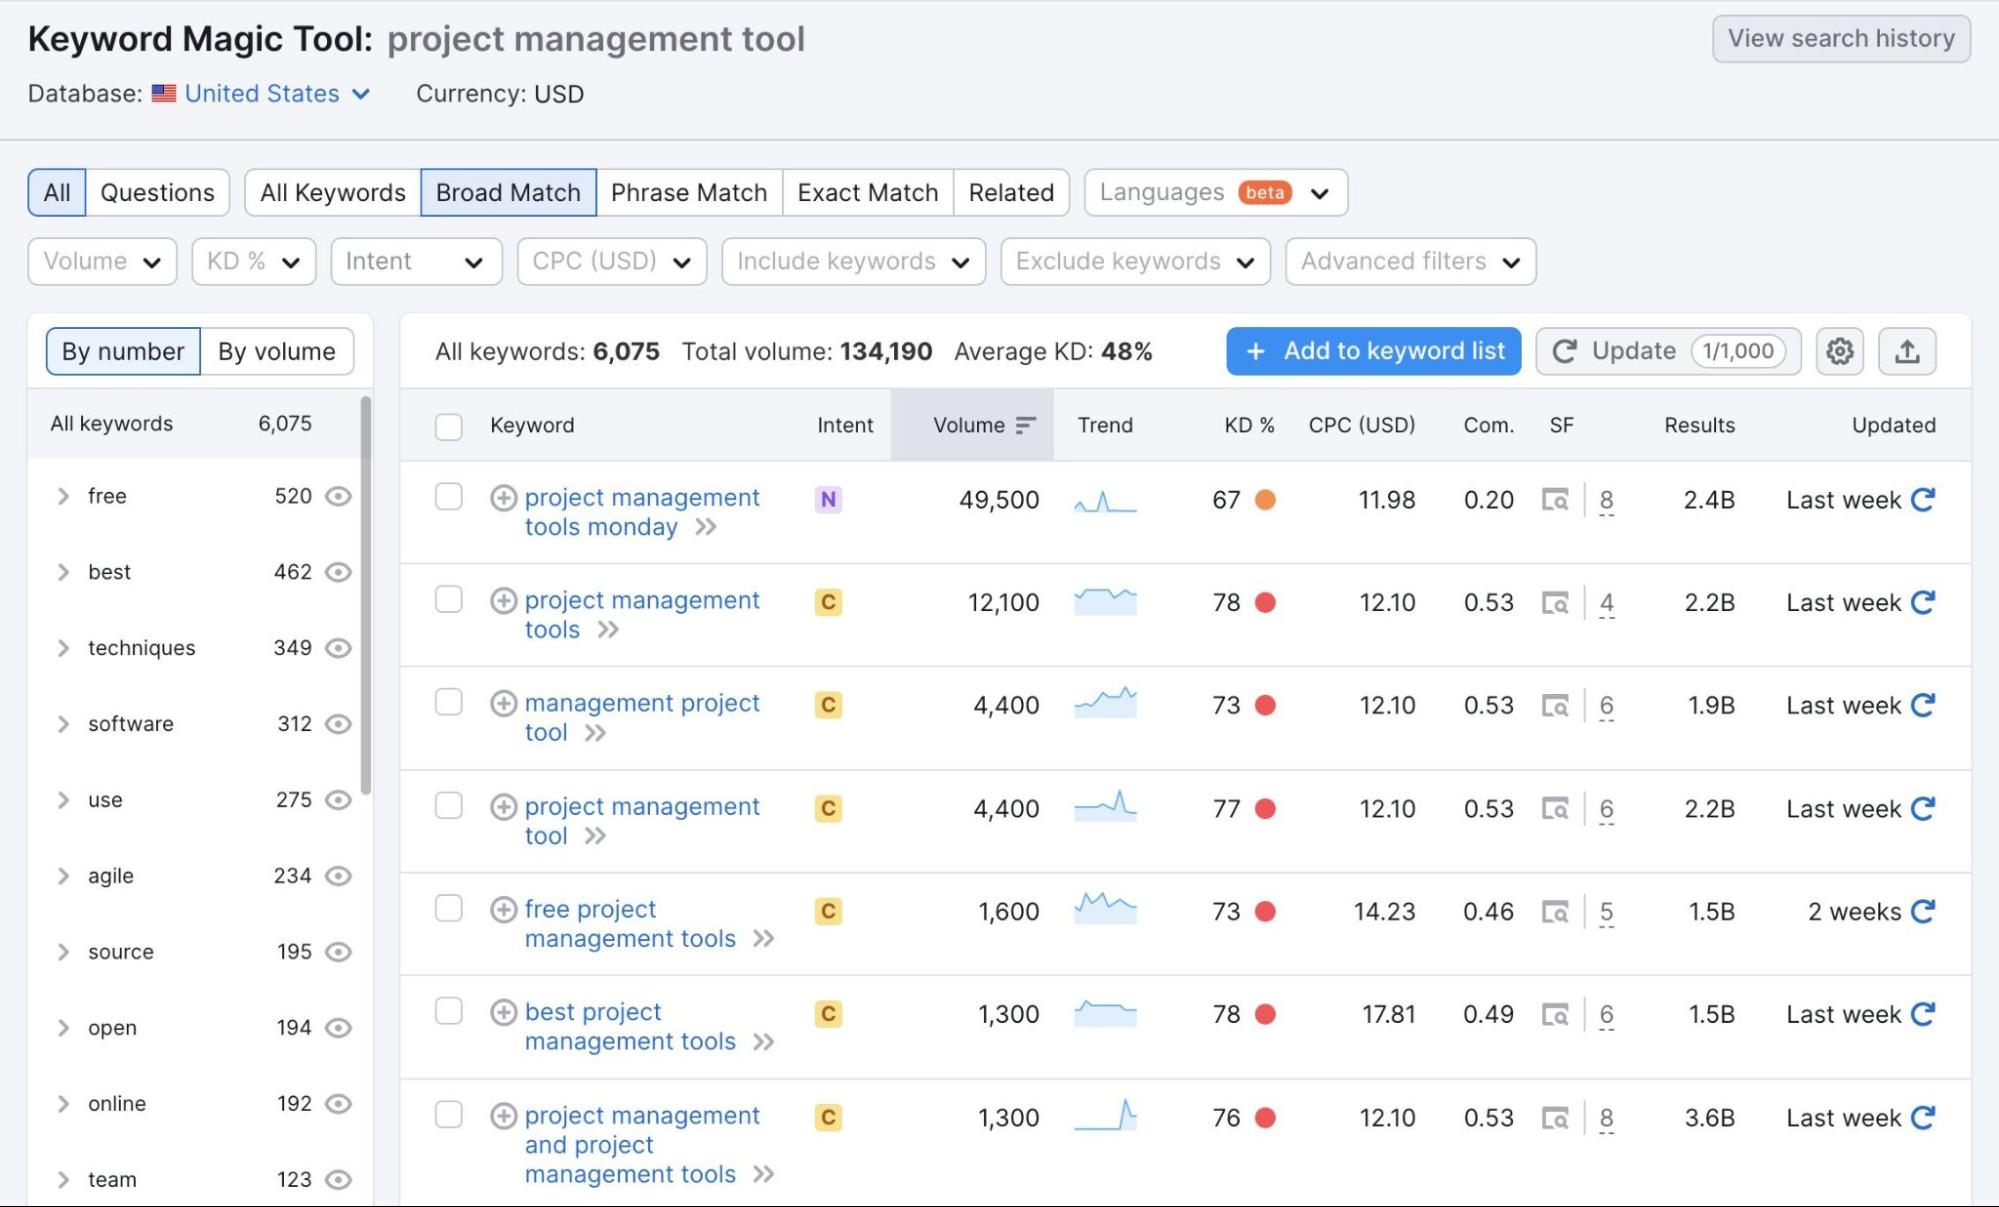
Task: Refresh 'free project management tools' row data
Action: [1921, 911]
